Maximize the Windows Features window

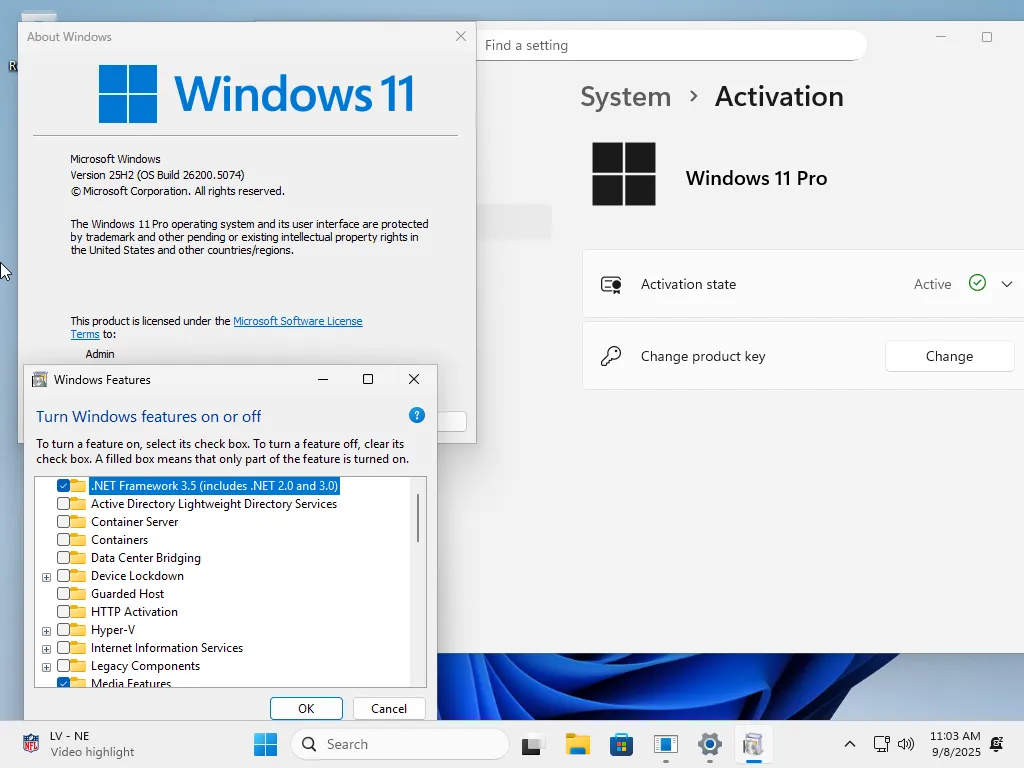click(x=368, y=379)
